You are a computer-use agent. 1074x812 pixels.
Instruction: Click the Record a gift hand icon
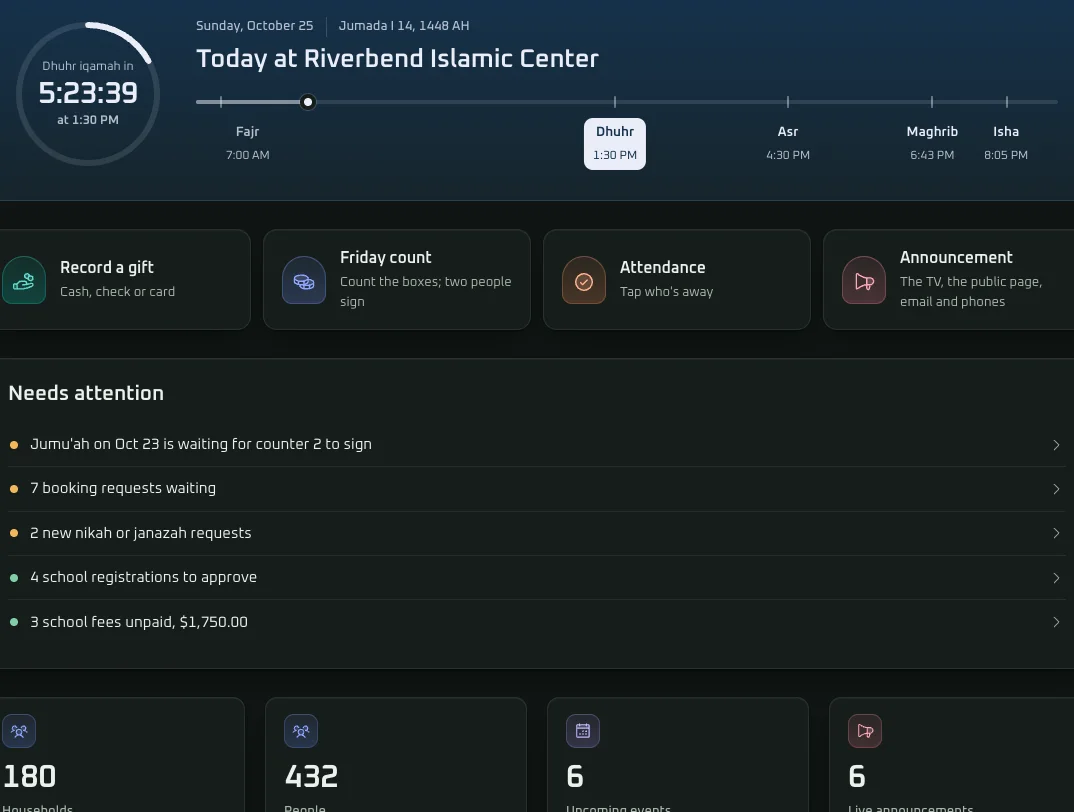click(23, 280)
